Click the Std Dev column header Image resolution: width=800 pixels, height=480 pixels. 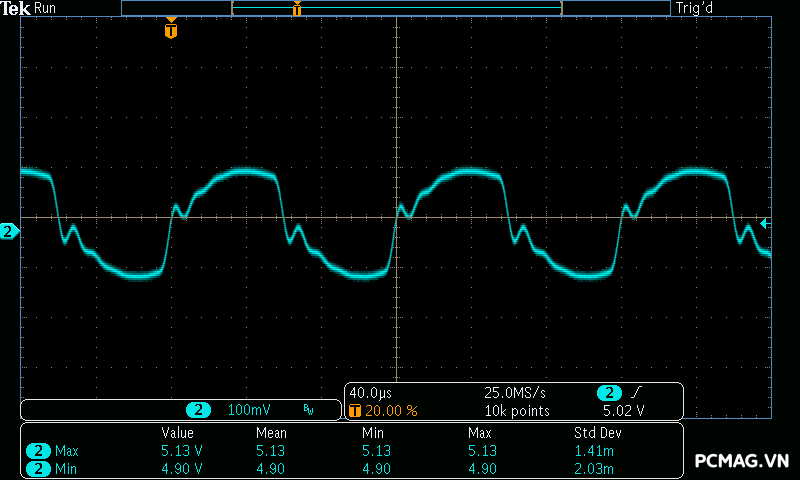point(596,433)
